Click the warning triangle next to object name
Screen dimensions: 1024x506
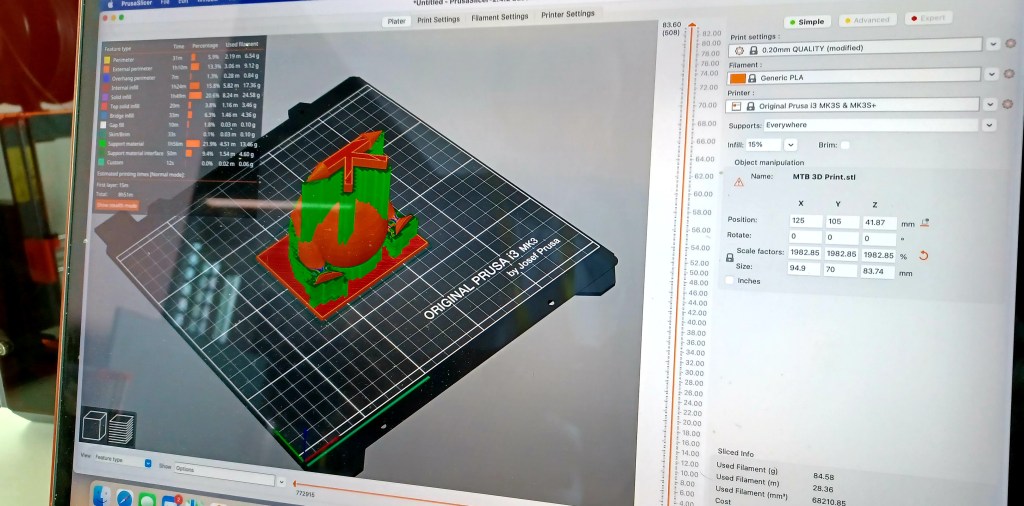click(x=739, y=182)
